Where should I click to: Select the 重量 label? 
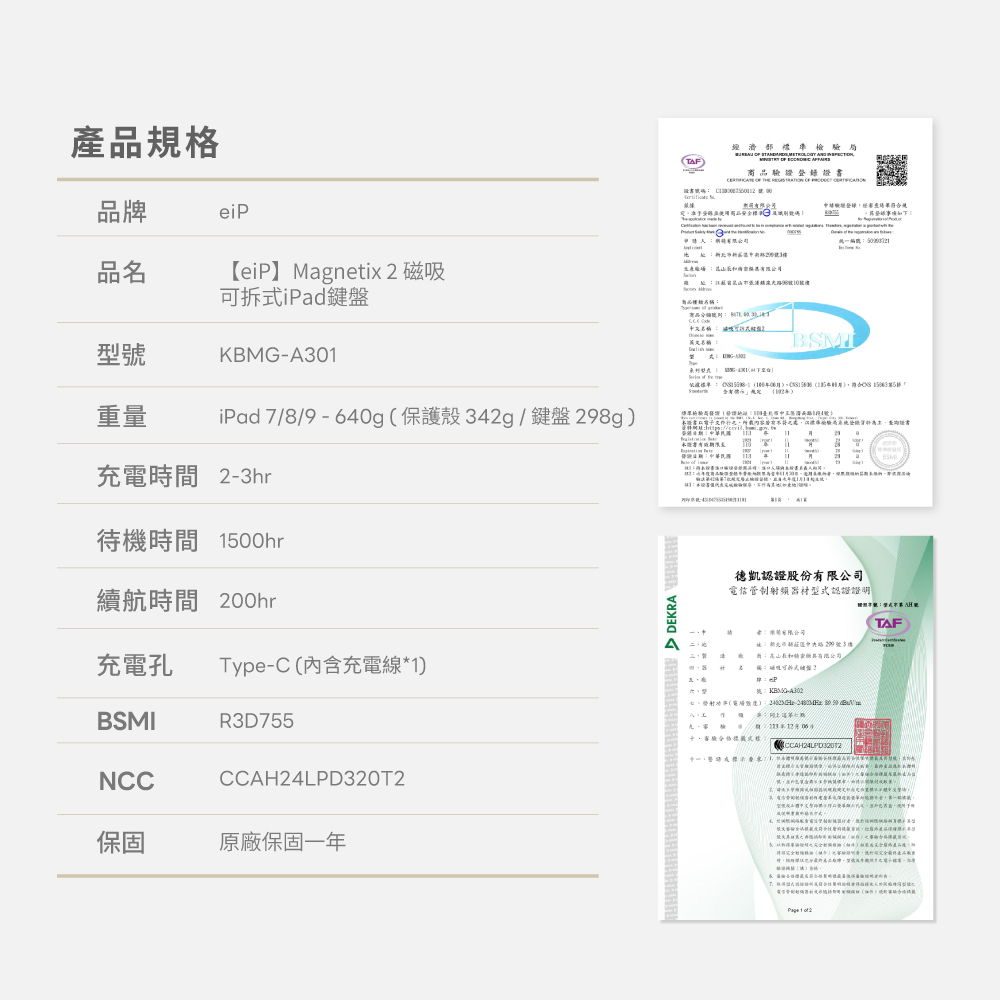click(x=122, y=416)
